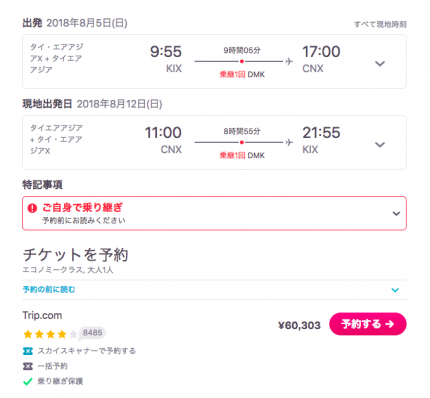This screenshot has height=398, width=430.
Task: Expand the ご自身で乗り継ぎ warning chevron
Action: (396, 213)
